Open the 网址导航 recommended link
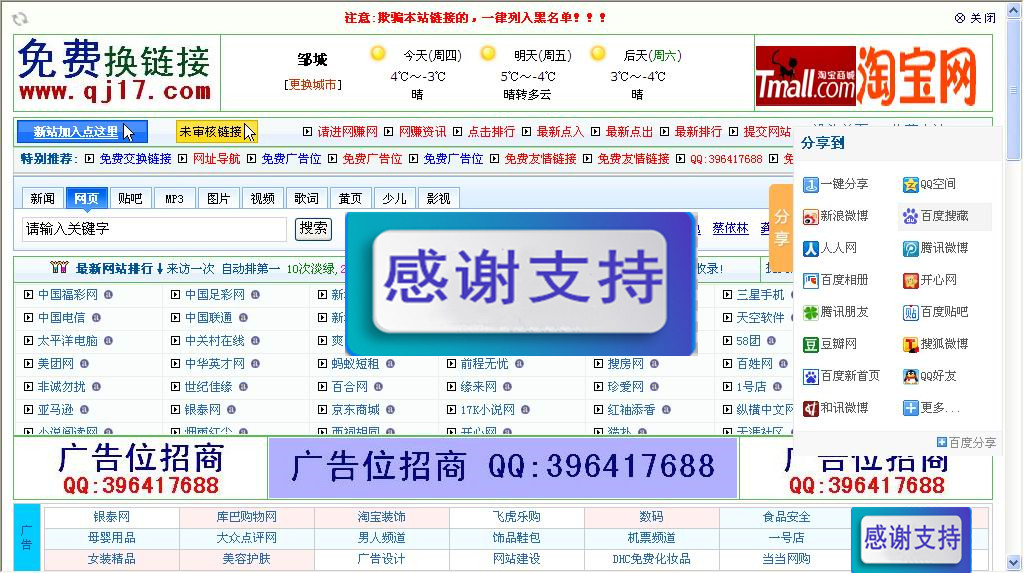 pos(216,159)
